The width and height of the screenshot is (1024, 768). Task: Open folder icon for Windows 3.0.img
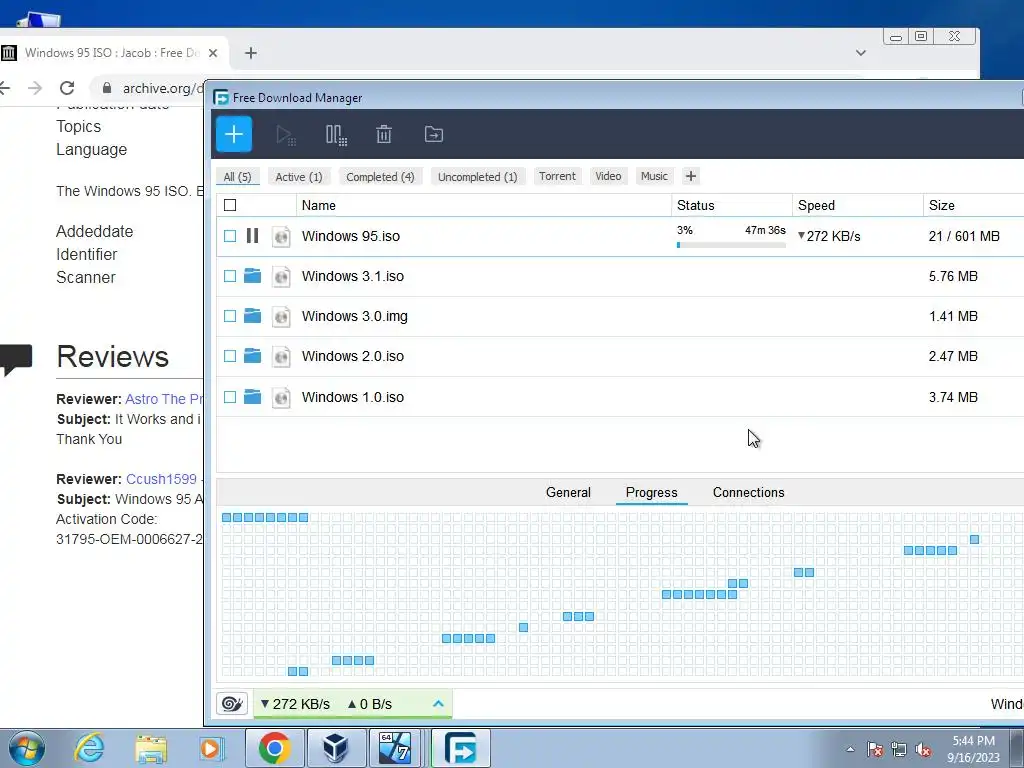coord(253,316)
